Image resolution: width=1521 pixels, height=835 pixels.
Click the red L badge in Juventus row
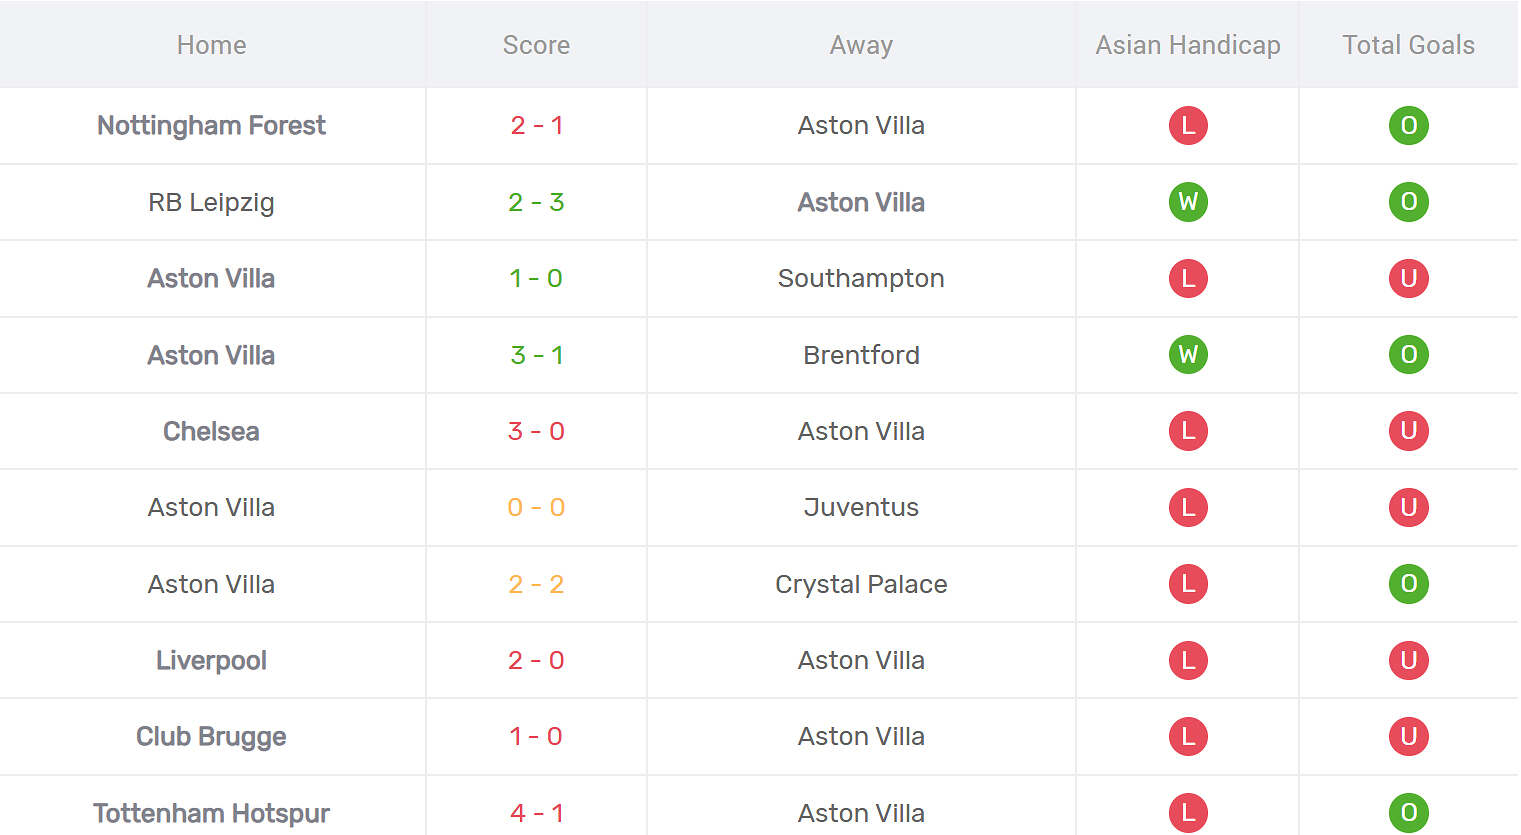pos(1188,508)
